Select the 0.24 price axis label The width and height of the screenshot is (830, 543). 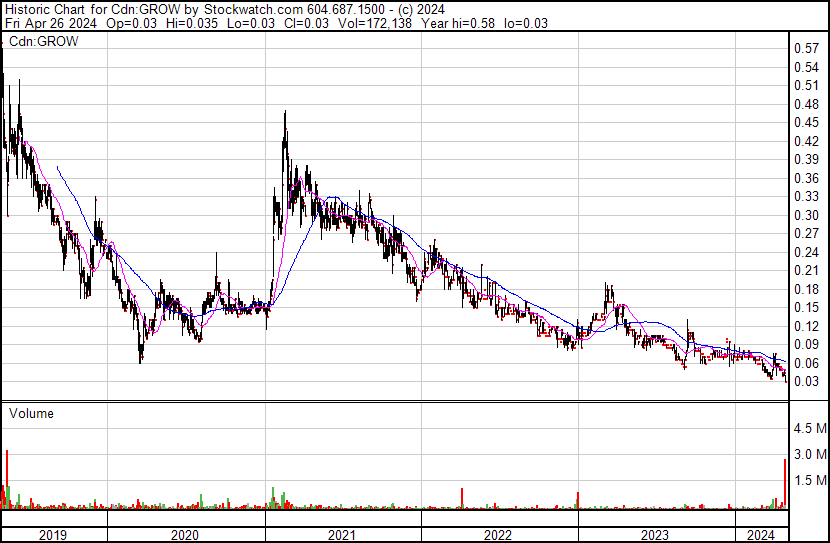tap(807, 252)
